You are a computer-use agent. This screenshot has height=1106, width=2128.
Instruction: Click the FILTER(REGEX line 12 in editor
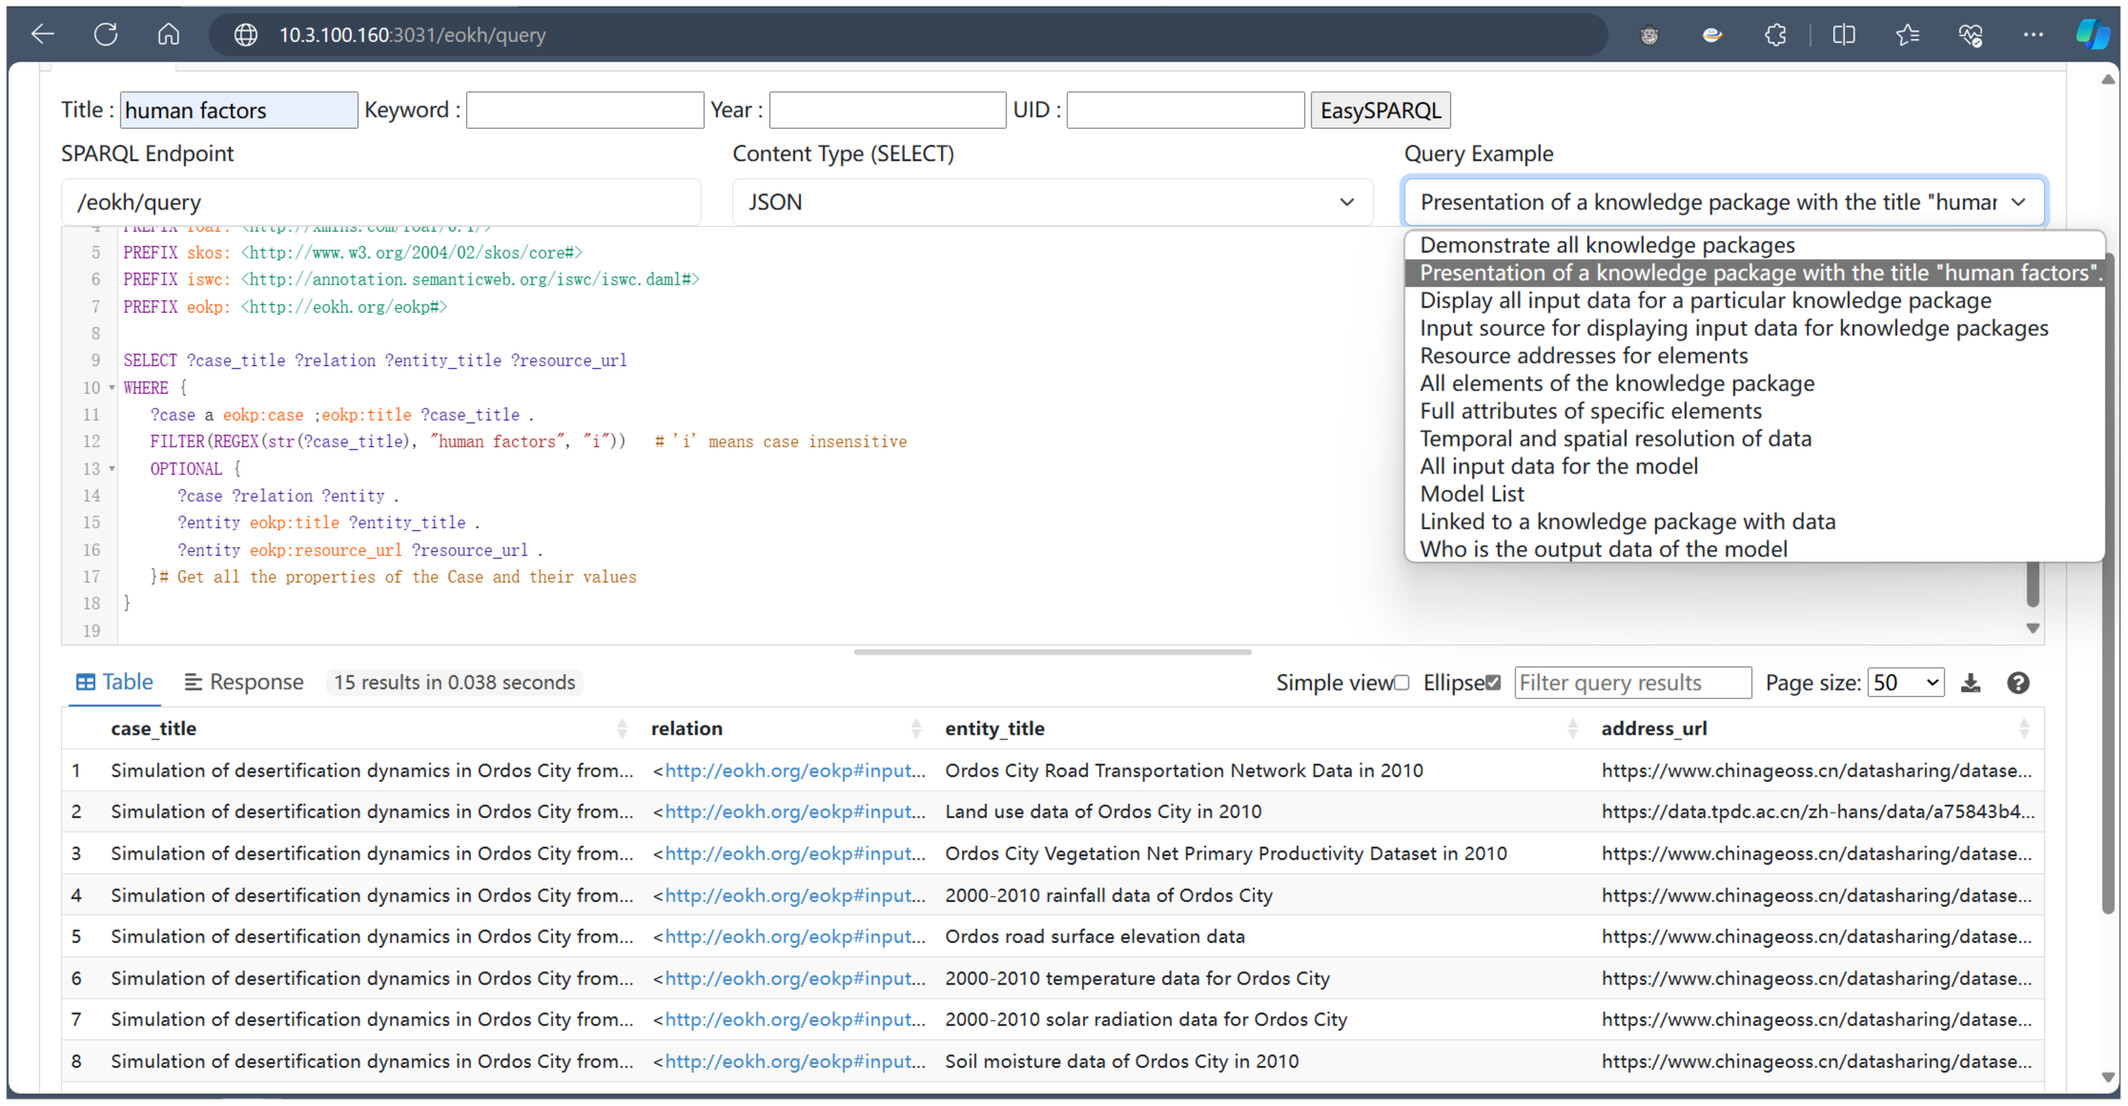pyautogui.click(x=528, y=442)
